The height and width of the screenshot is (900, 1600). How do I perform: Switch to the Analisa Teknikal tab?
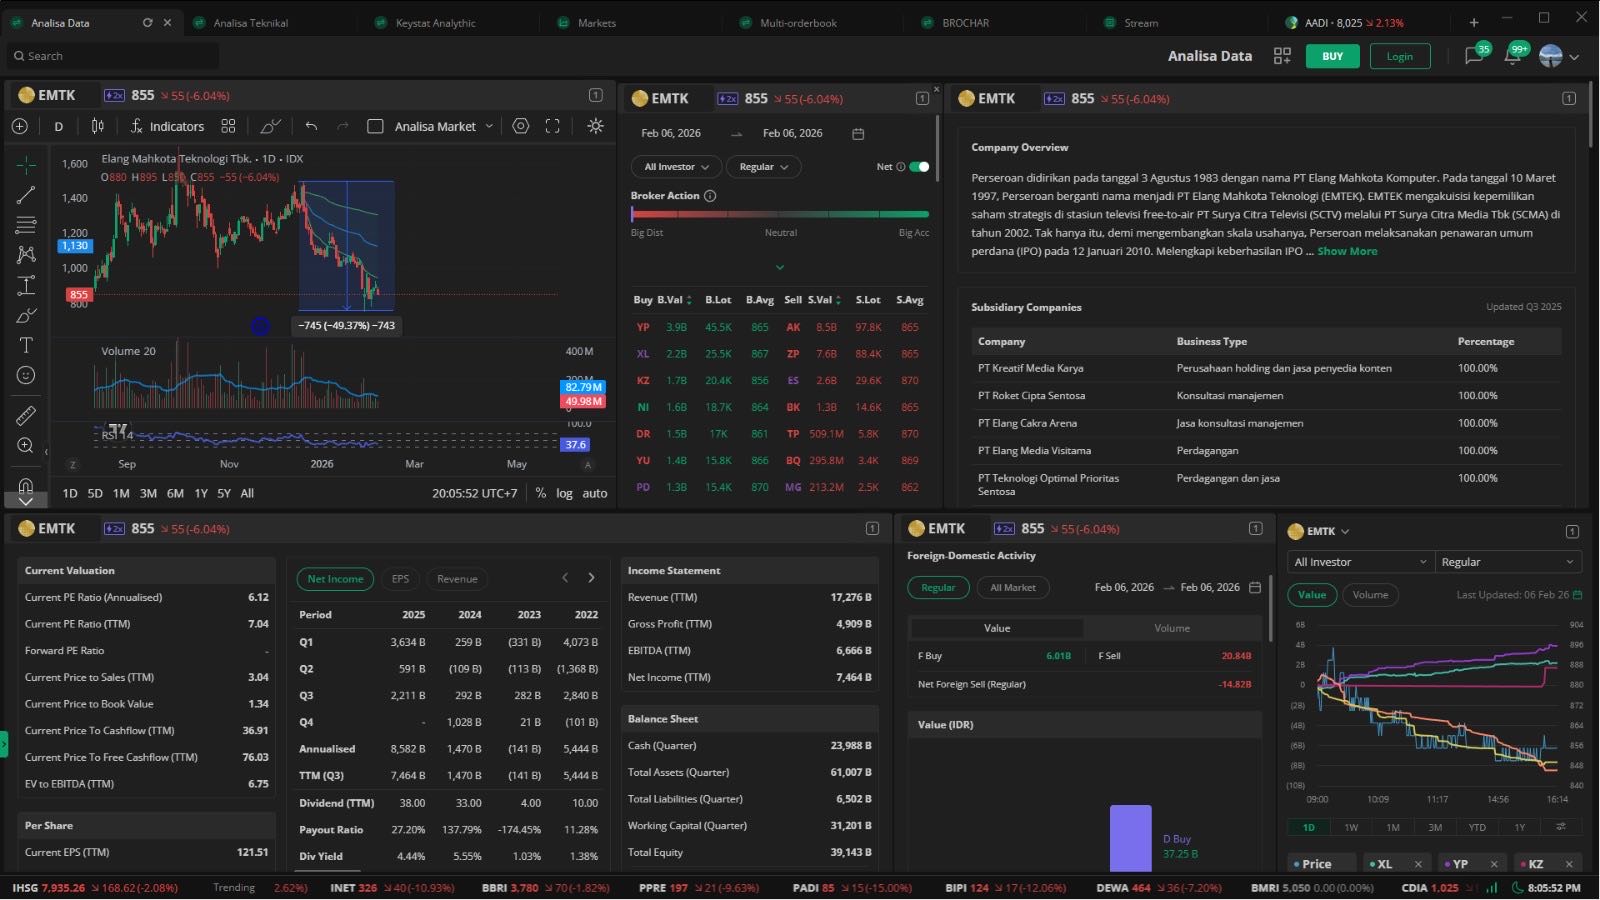click(x=250, y=23)
